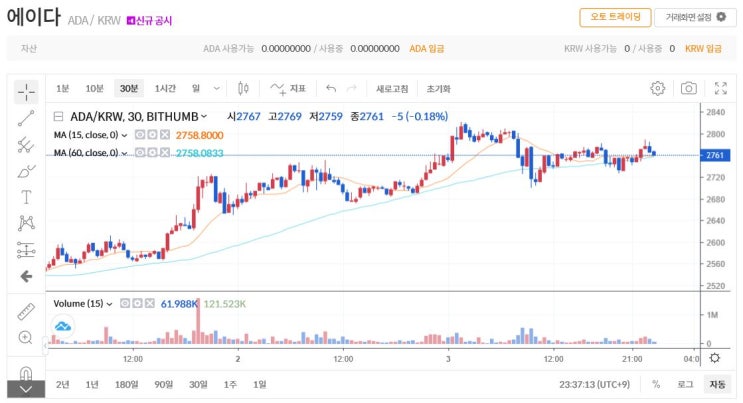The image size is (743, 403).
Task: Open the interval dropdown next to 일
Action: tap(216, 89)
